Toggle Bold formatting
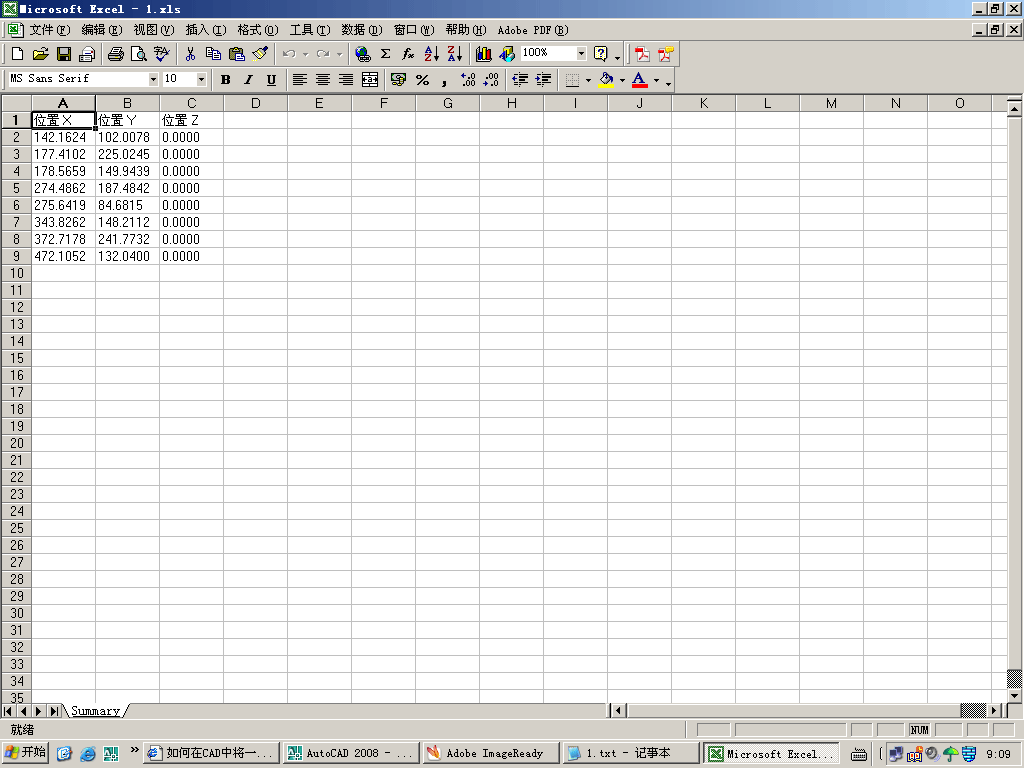Screen dimensions: 1024x768 (225, 80)
